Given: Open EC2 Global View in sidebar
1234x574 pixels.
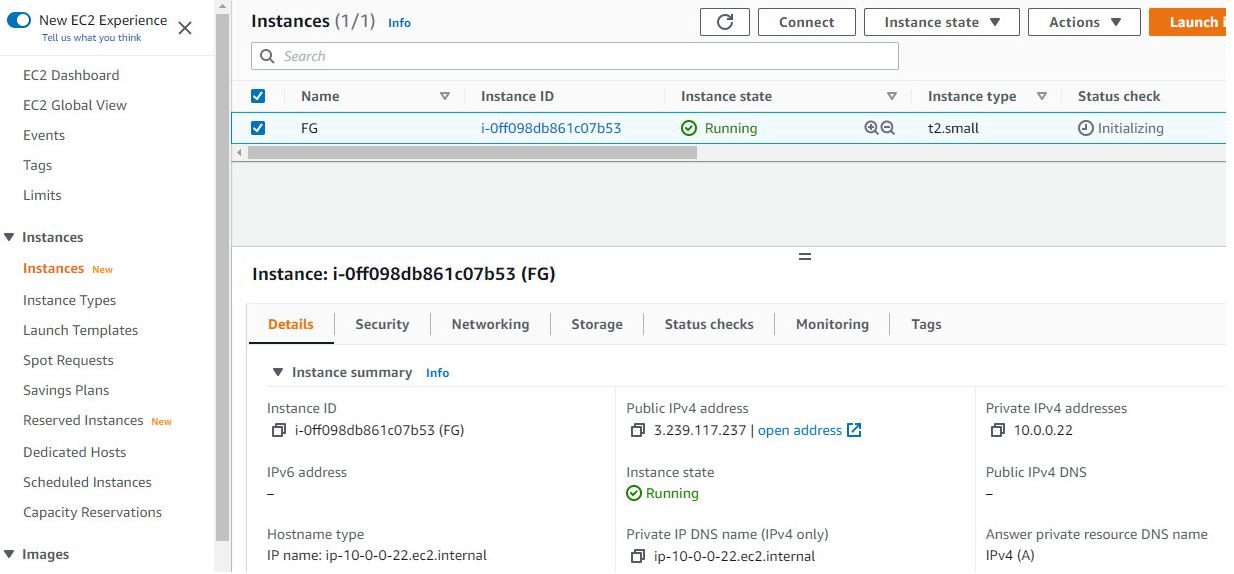Looking at the screenshot, I should (75, 105).
